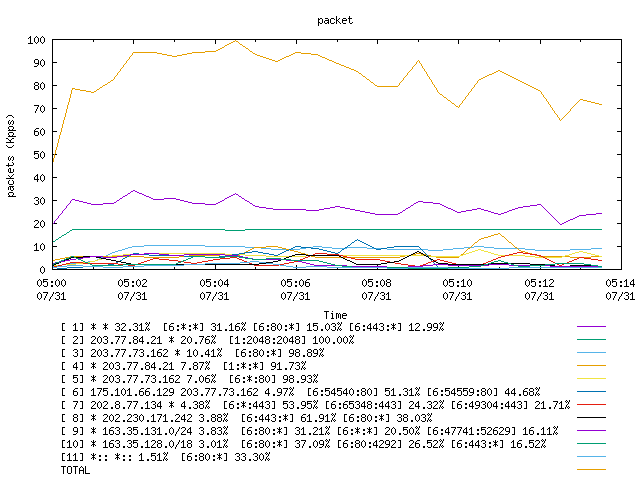Click the 05:14 07/31 time axis label
Viewport: 640px width, 480px height.
pos(620,289)
